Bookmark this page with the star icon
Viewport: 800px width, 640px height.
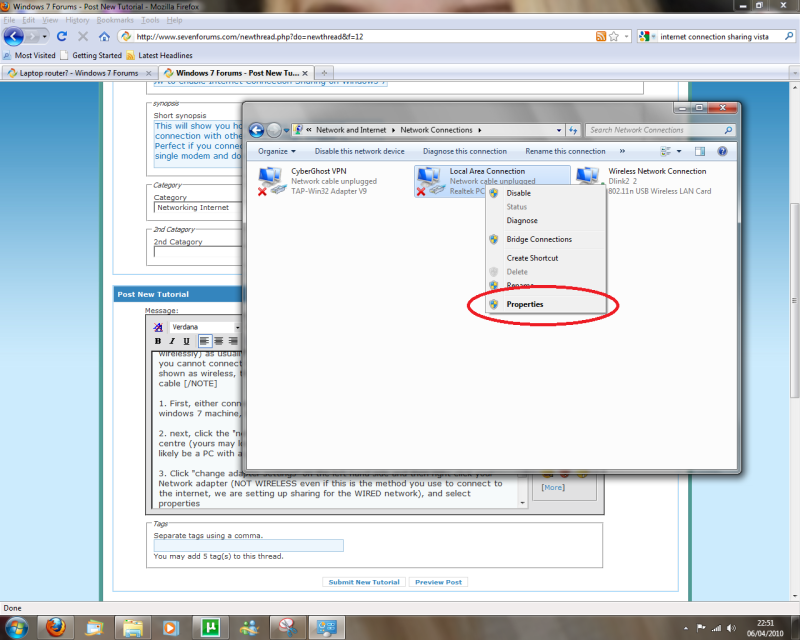614,36
